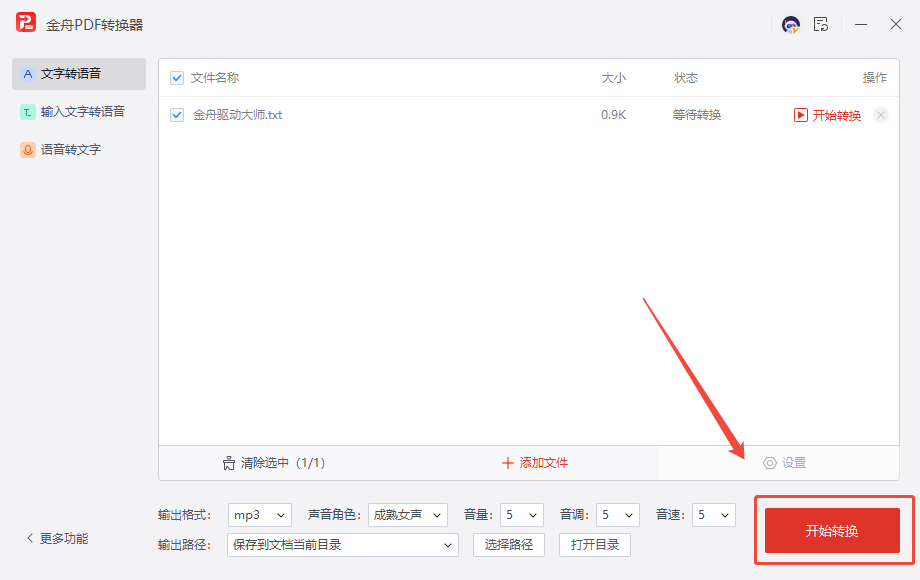
Task: Click 添加文件 label
Action: (543, 463)
